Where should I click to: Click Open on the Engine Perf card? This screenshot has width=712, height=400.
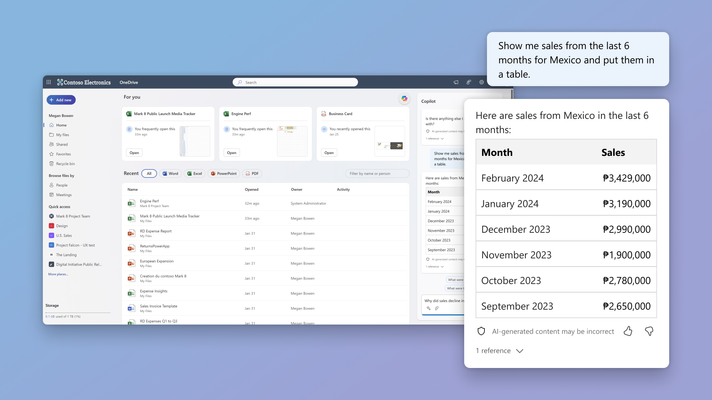point(232,153)
